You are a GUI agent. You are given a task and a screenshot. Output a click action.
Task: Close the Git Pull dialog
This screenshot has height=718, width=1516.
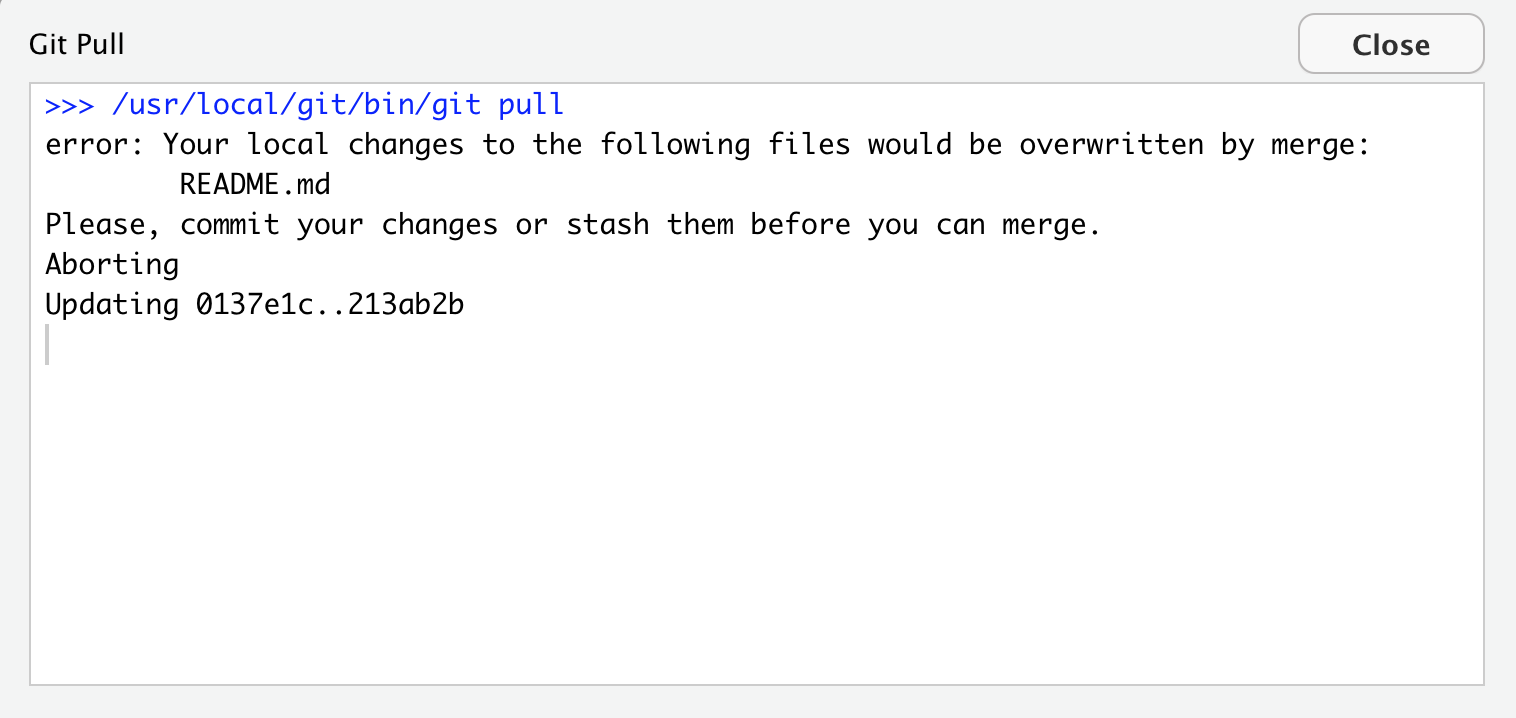pos(1391,44)
